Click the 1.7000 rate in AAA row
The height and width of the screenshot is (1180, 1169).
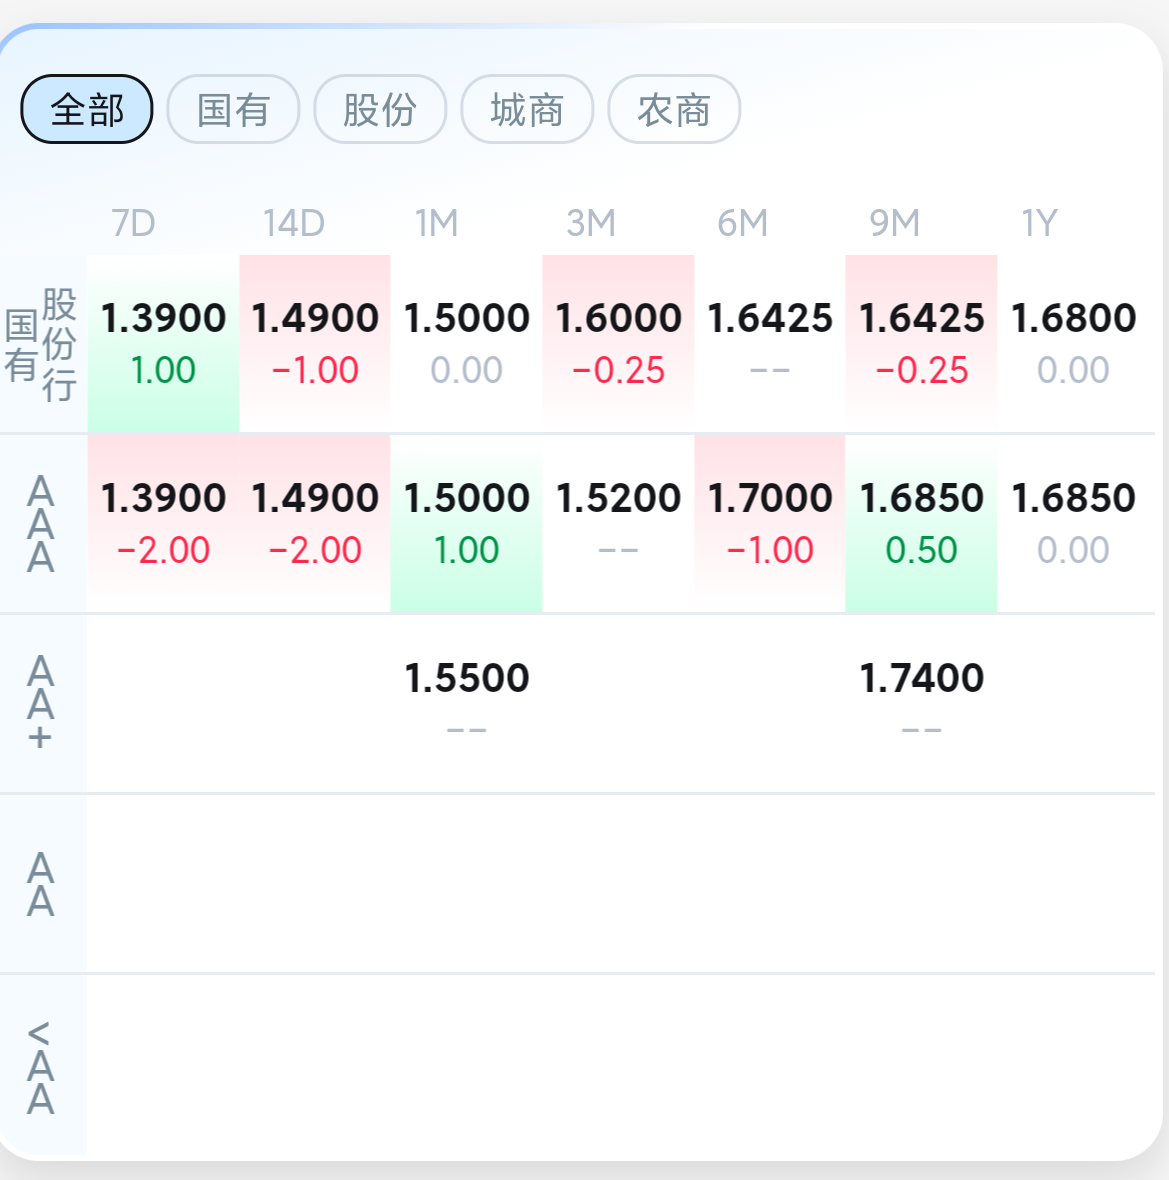(770, 499)
